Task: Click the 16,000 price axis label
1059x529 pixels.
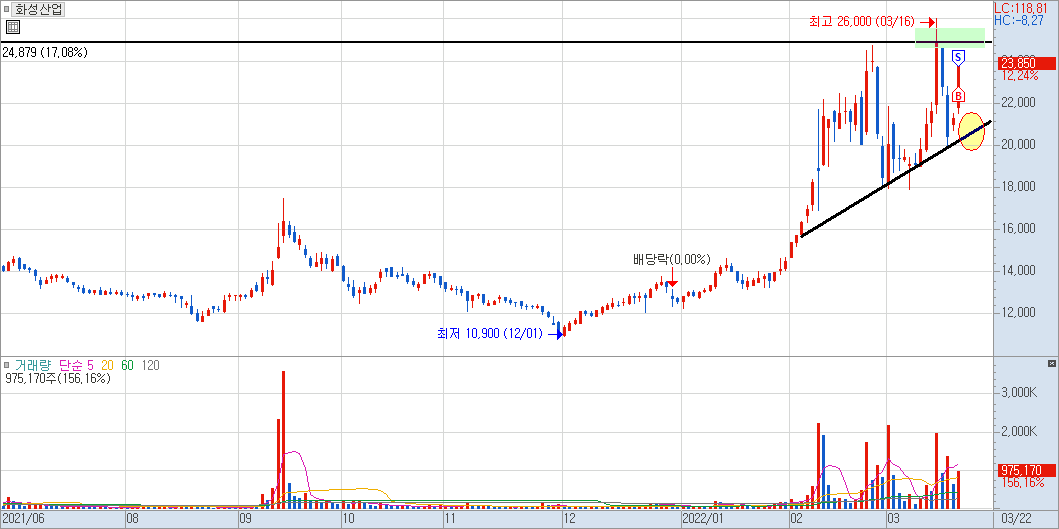Action: coord(1019,228)
